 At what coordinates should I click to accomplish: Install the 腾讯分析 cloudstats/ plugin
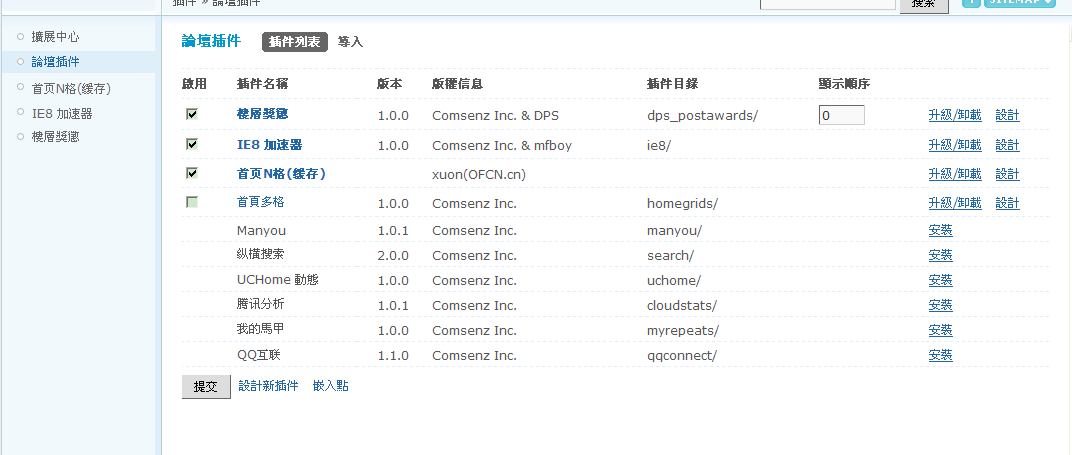click(x=940, y=305)
